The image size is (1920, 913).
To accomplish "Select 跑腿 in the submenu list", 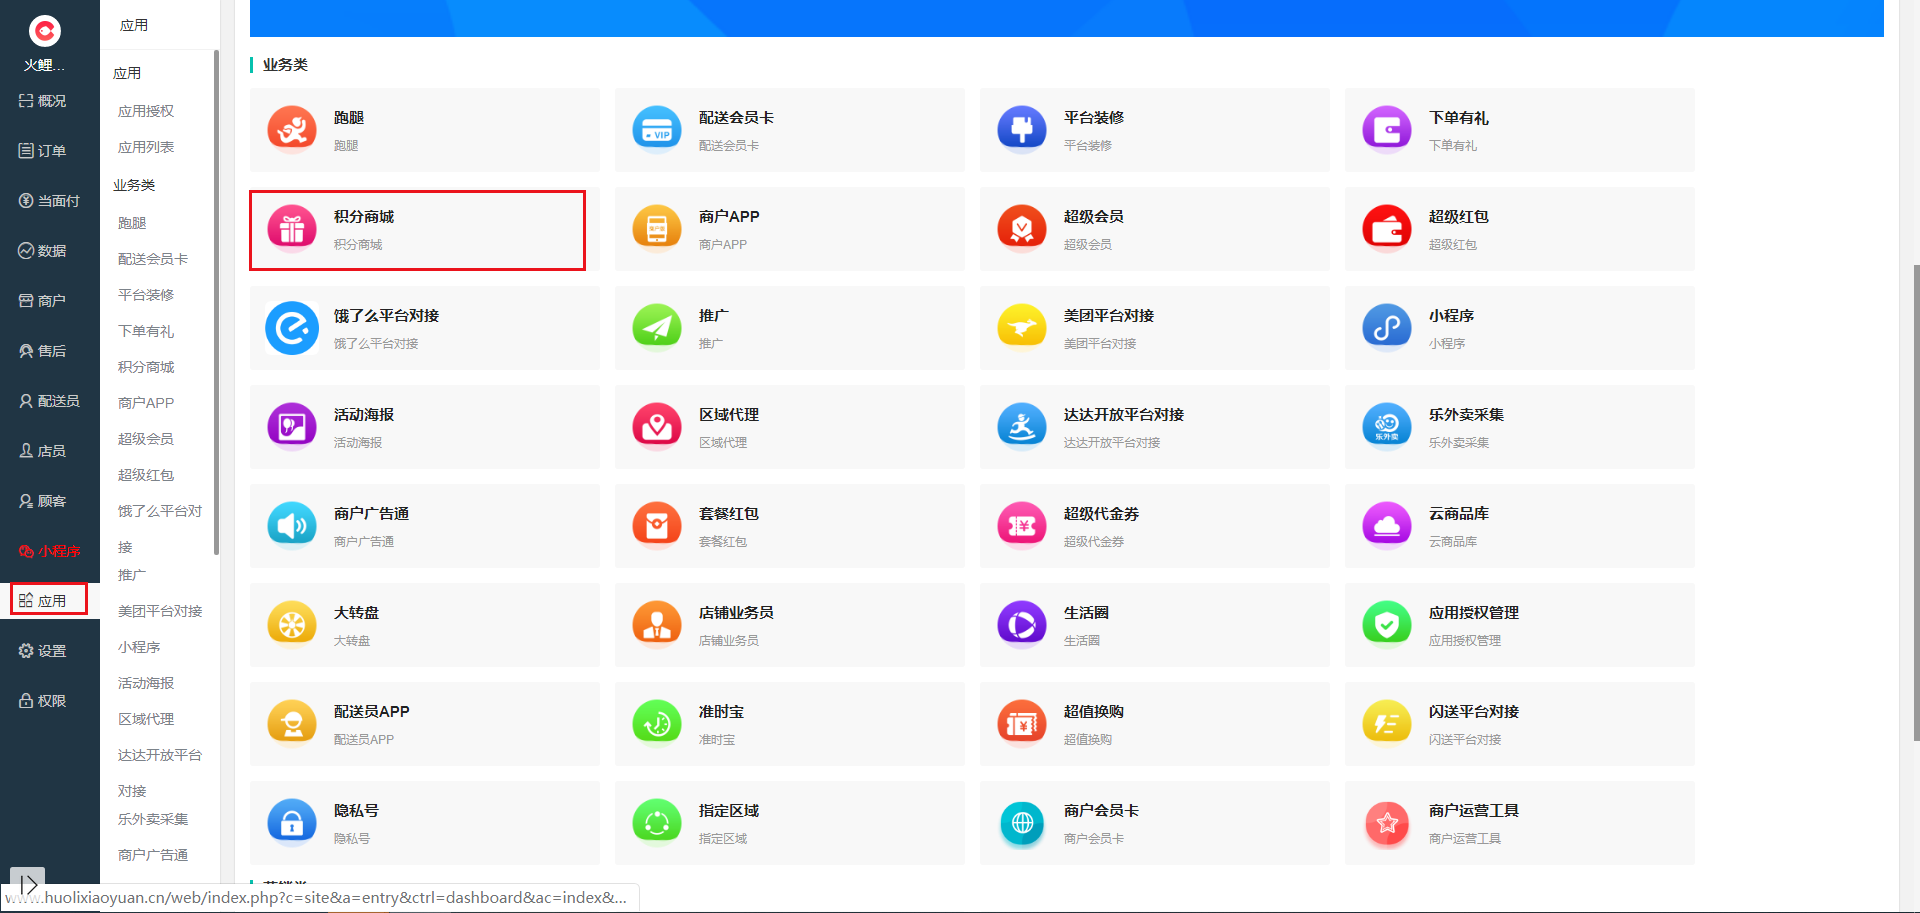I will [132, 223].
